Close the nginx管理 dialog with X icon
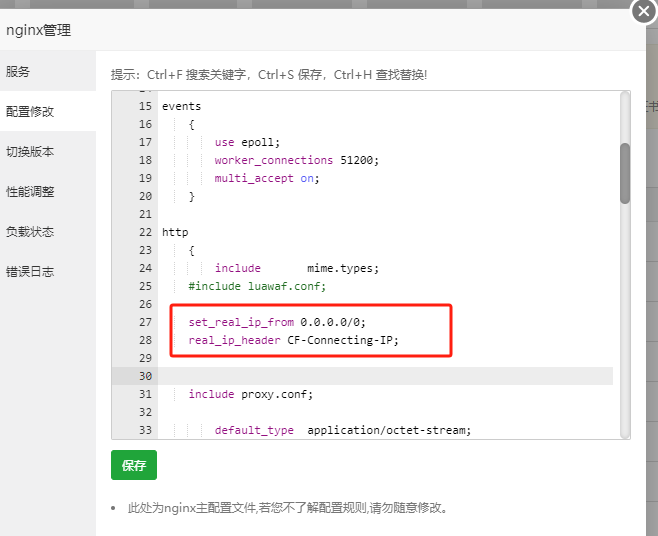 644,11
